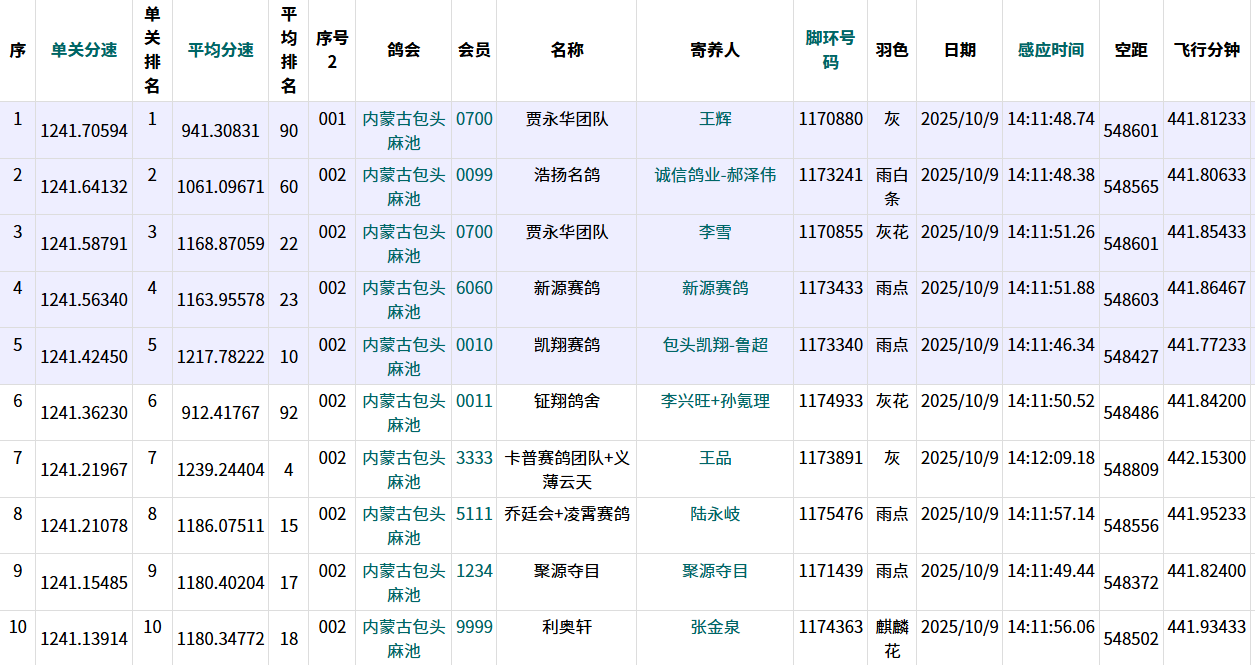Open 聚源夺目 trainer link in row 9

click(x=715, y=571)
